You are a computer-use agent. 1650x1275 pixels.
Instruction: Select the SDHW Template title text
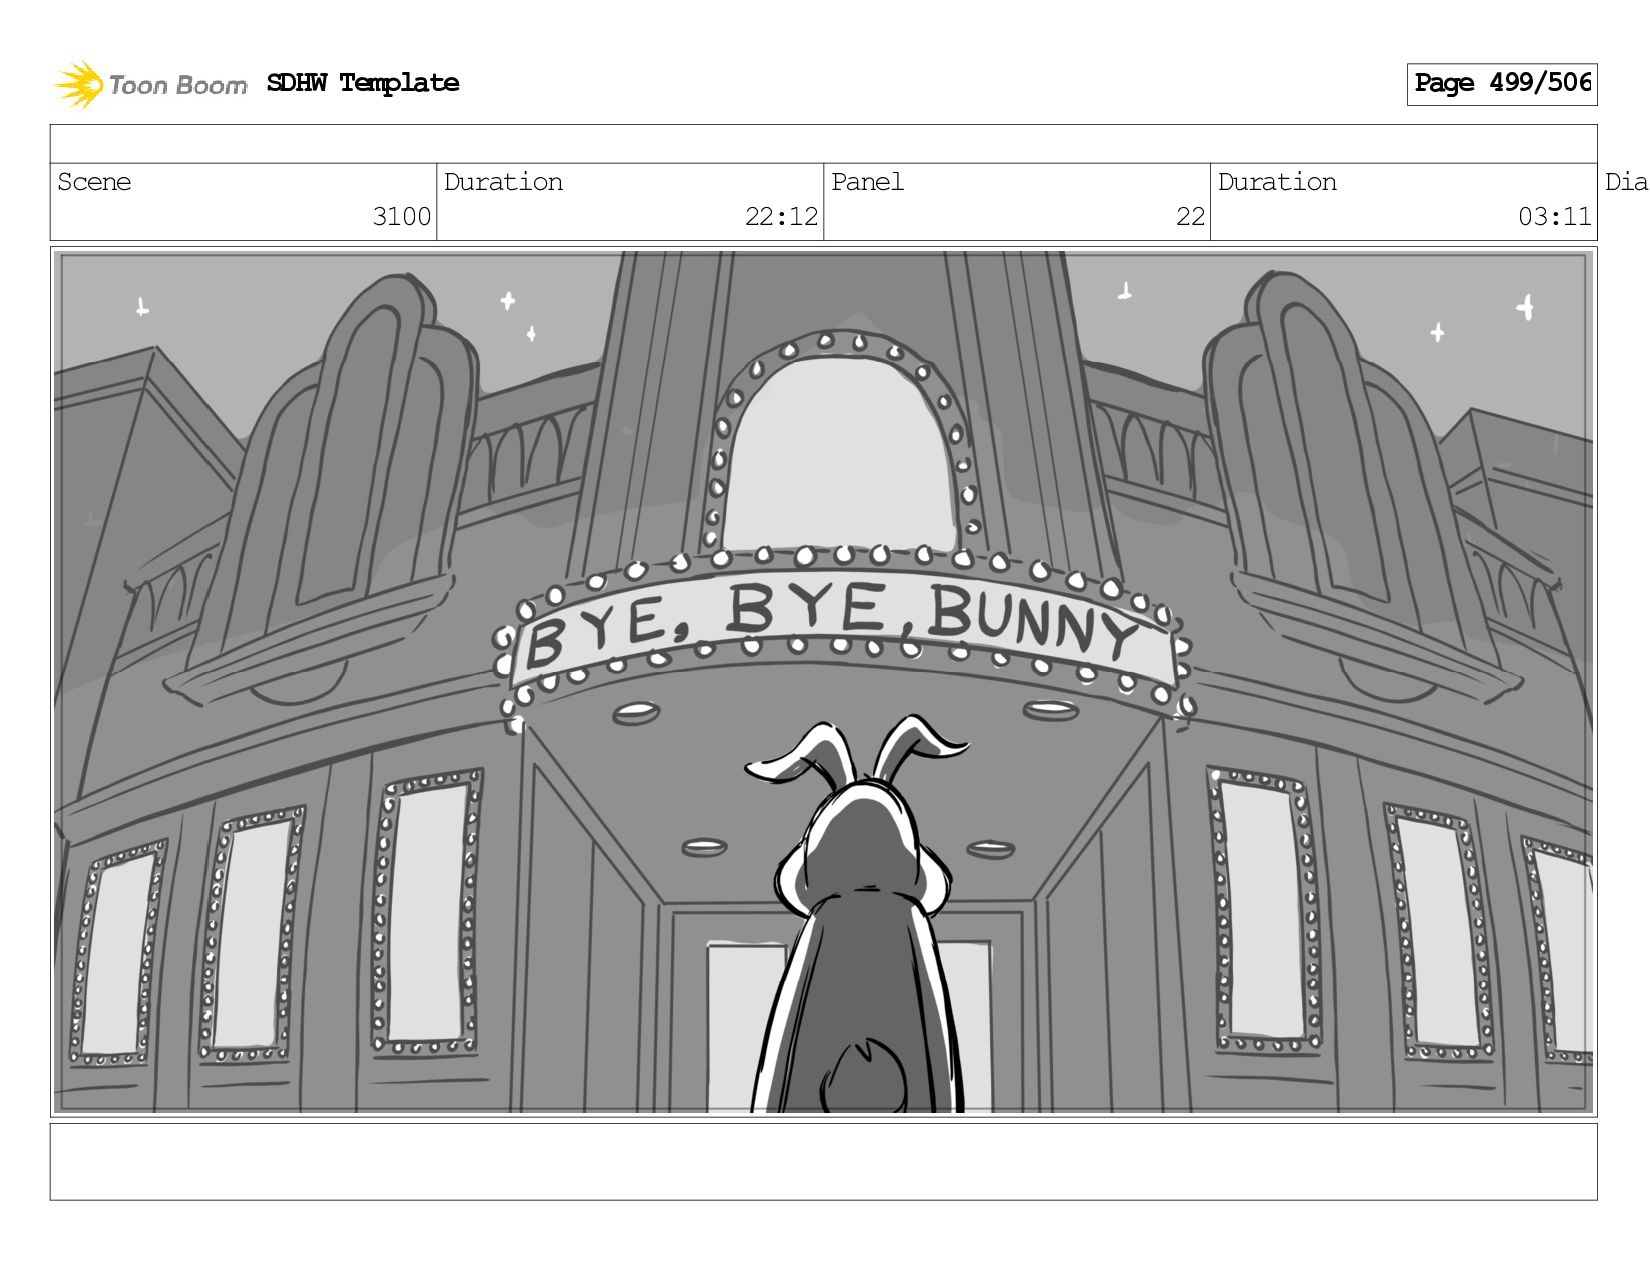point(363,83)
